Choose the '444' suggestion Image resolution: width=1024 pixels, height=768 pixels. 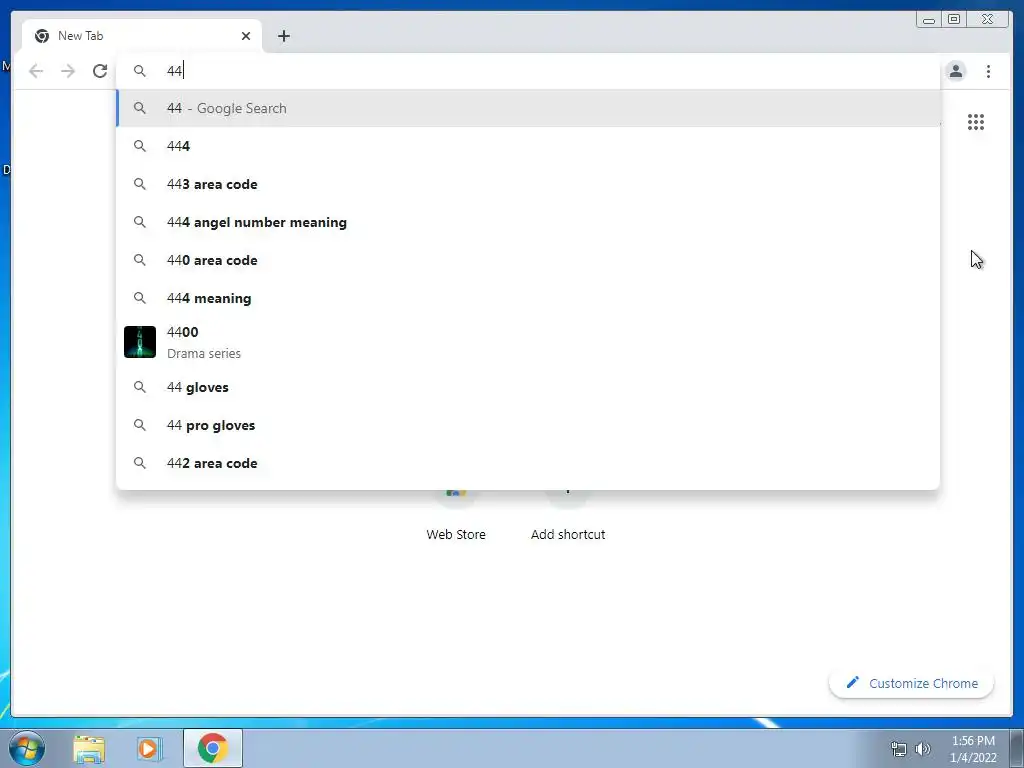pos(528,146)
